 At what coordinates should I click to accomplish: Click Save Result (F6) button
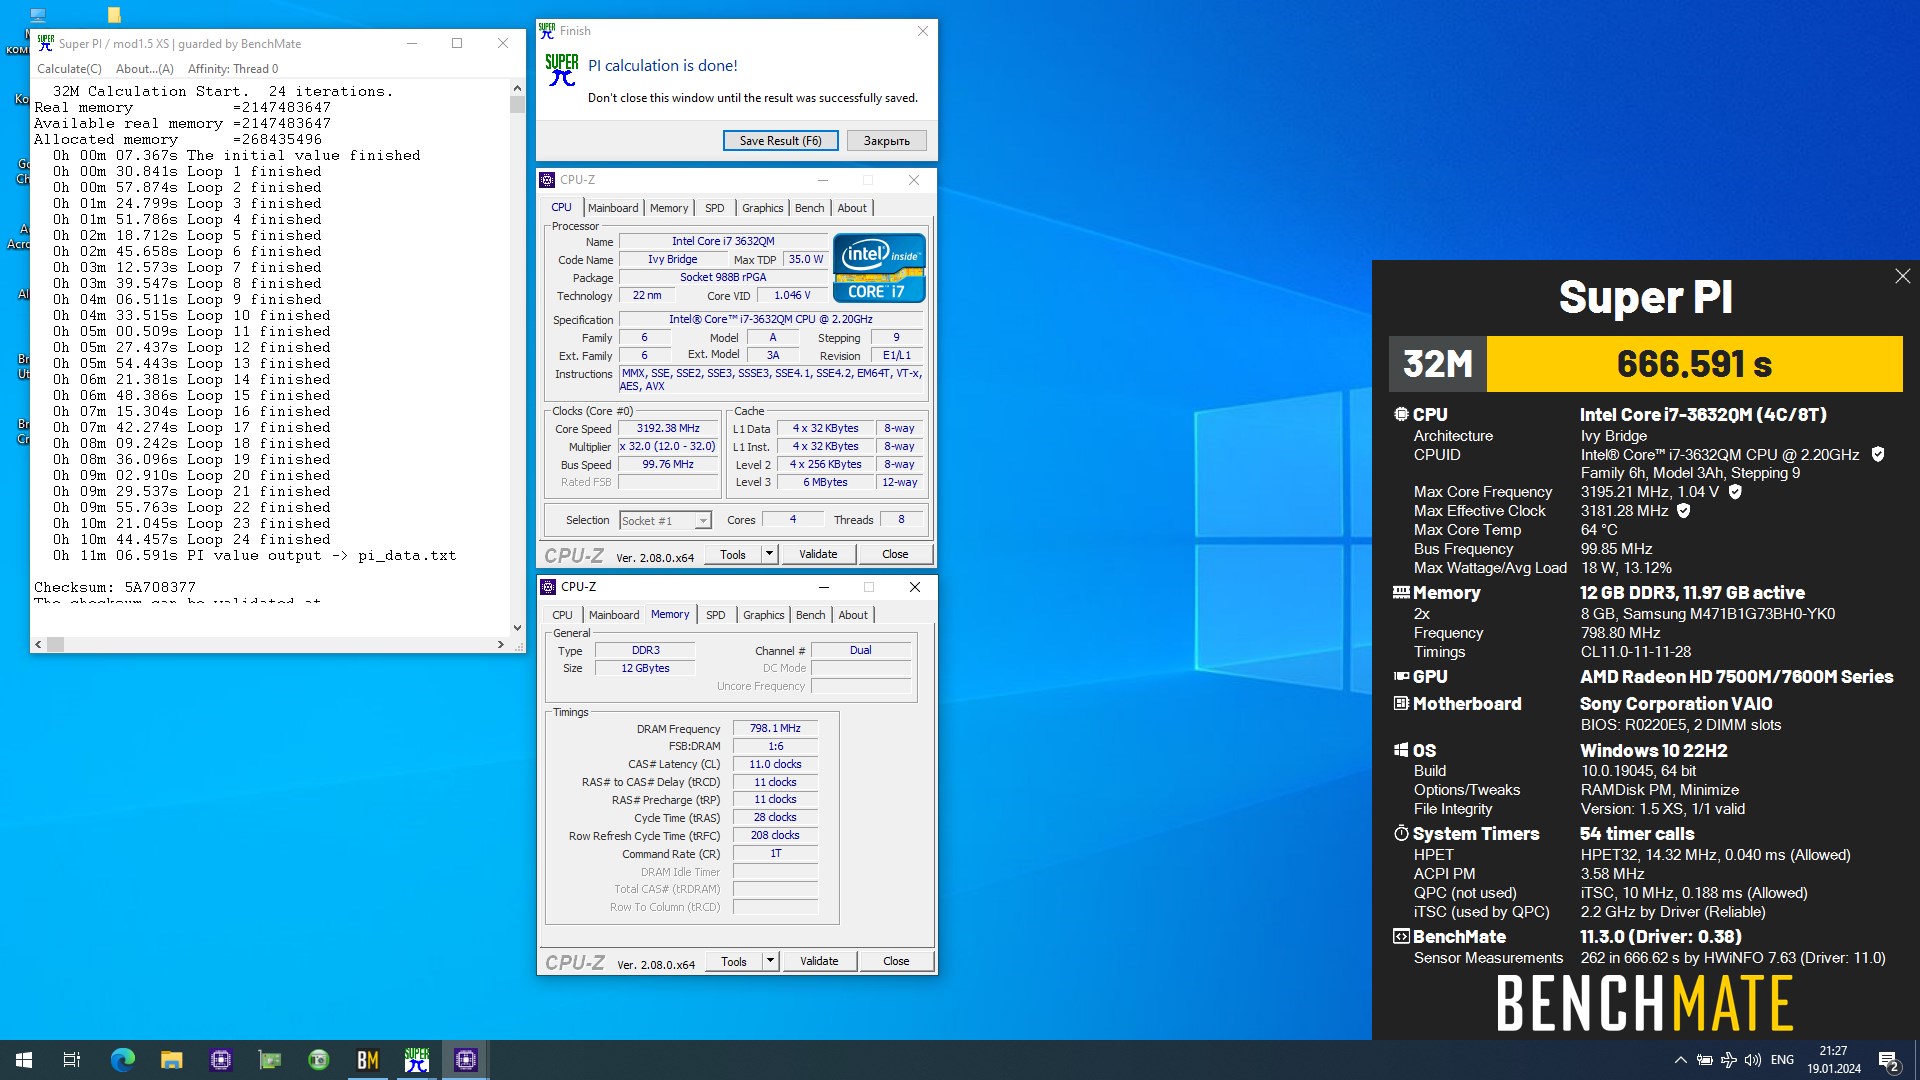coord(781,141)
